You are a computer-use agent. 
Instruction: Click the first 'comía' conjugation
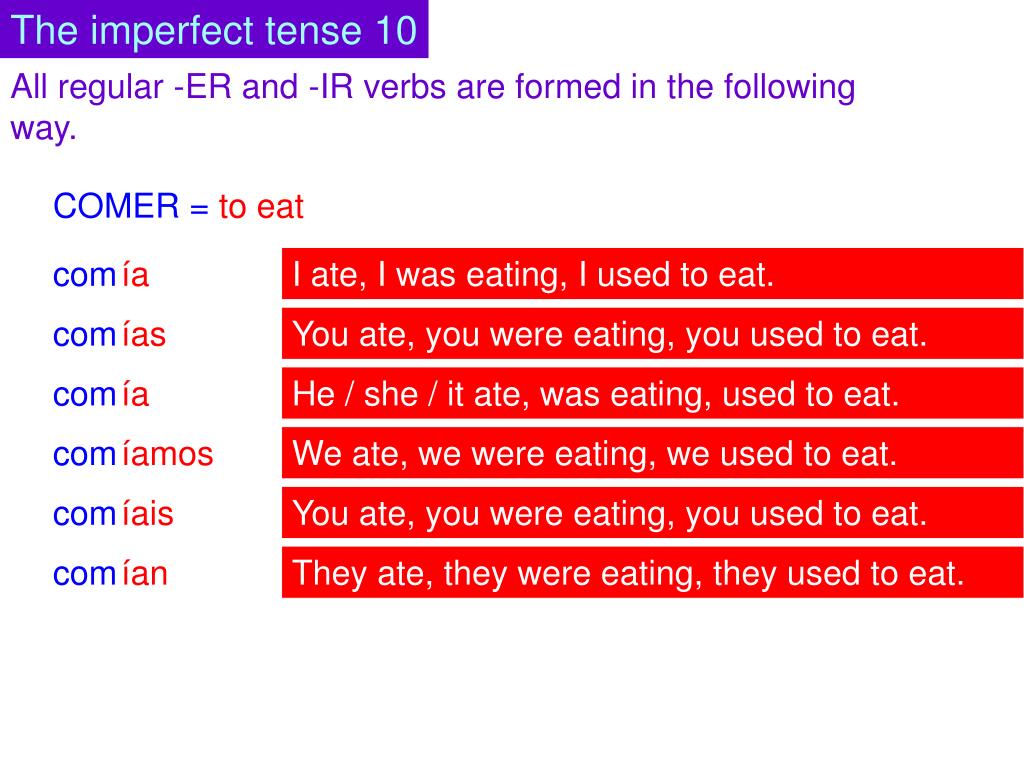click(x=101, y=274)
